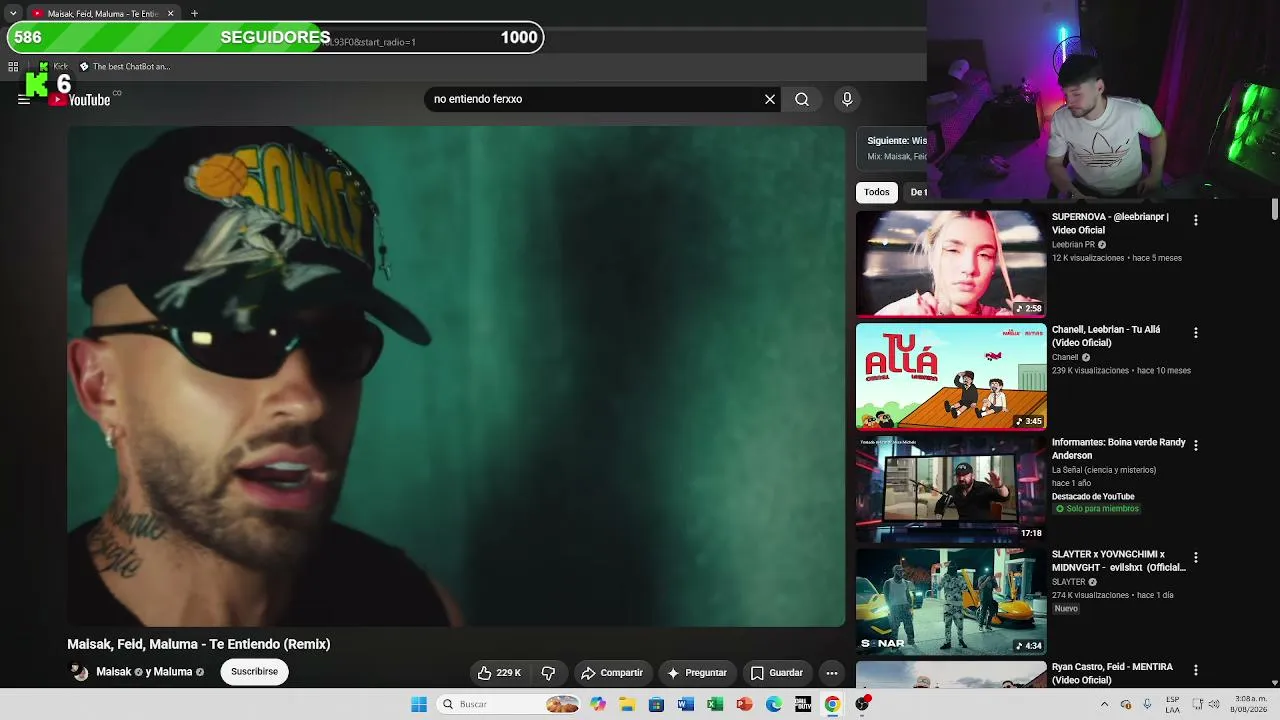Click the 'SLAYTER x YOVNGCHIMI' video title

coord(1118,561)
